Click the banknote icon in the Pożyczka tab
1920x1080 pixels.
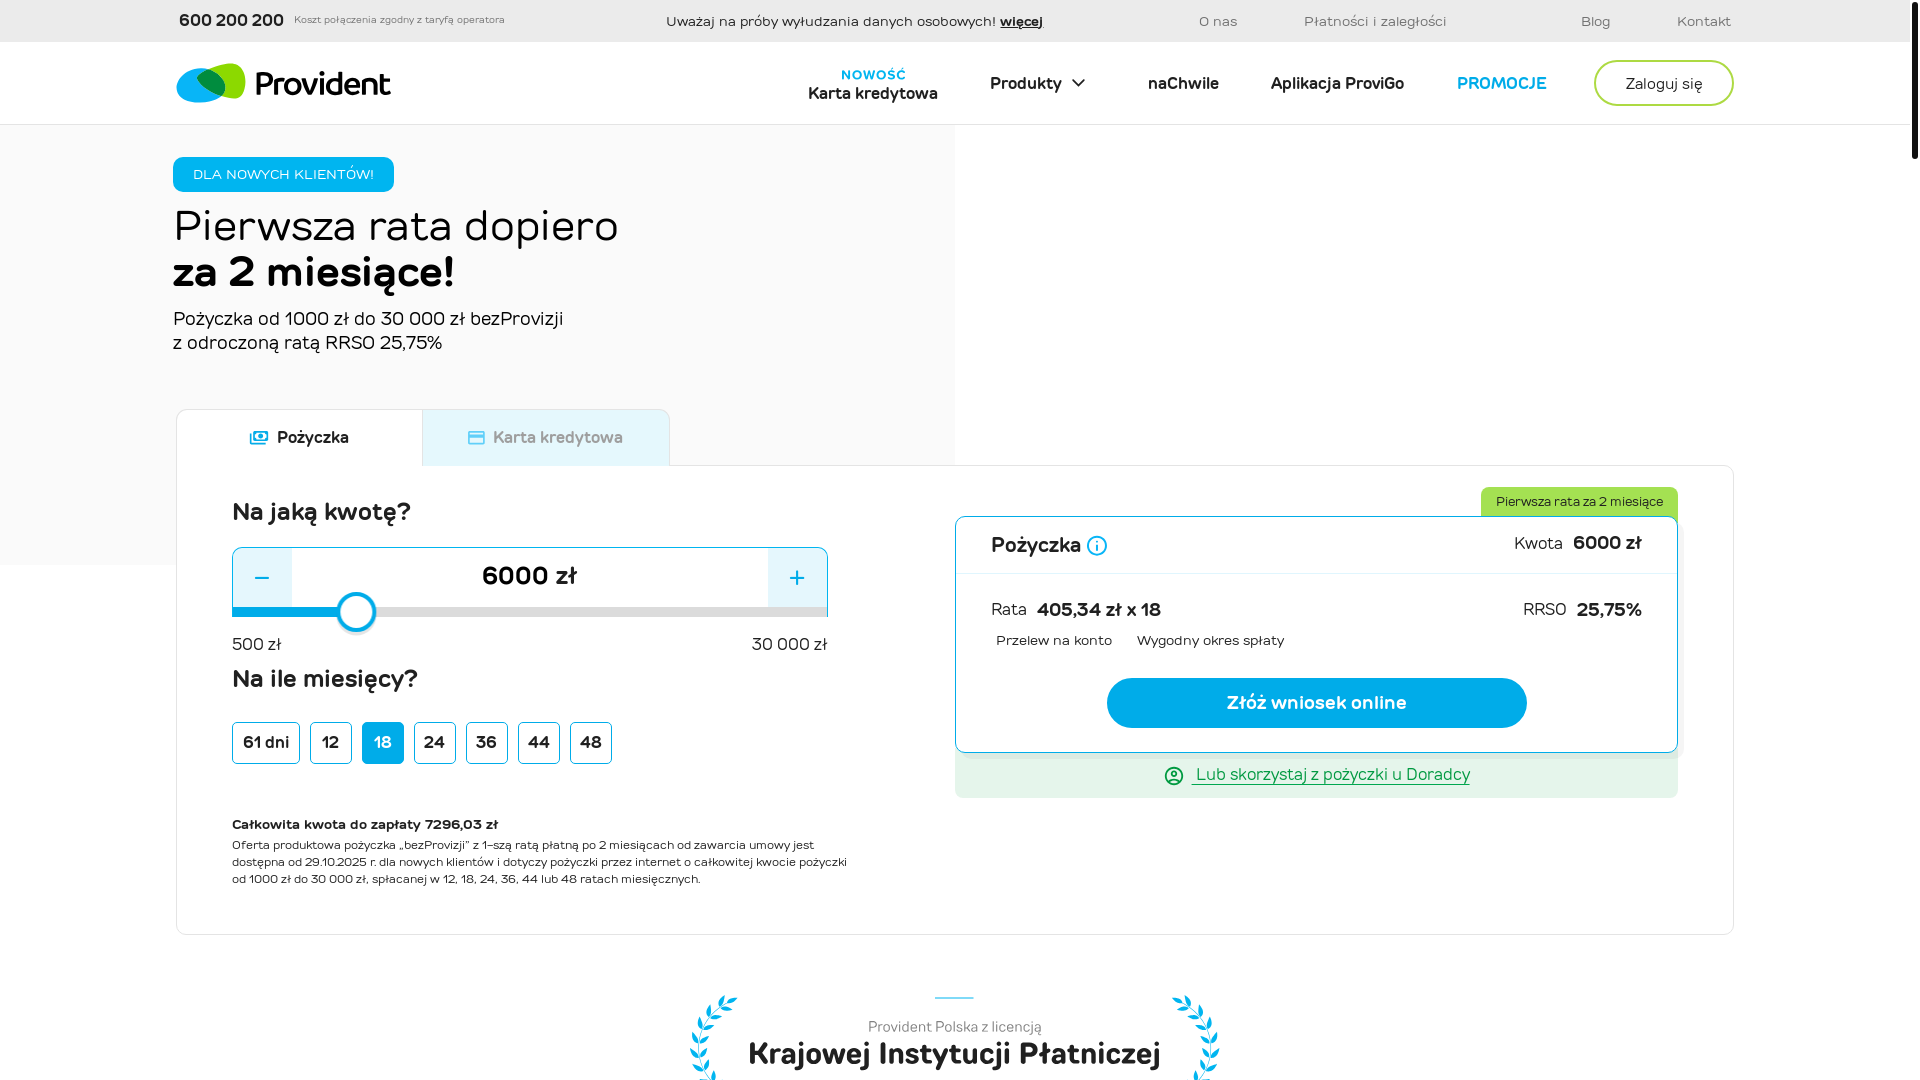[x=259, y=438]
